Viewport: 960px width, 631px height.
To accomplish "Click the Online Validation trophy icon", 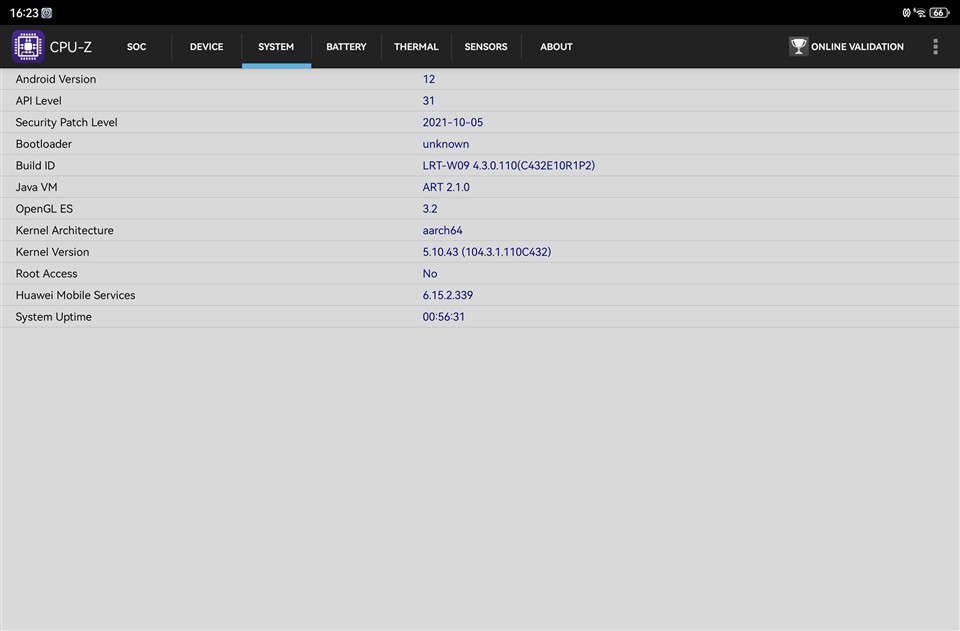I will [798, 47].
